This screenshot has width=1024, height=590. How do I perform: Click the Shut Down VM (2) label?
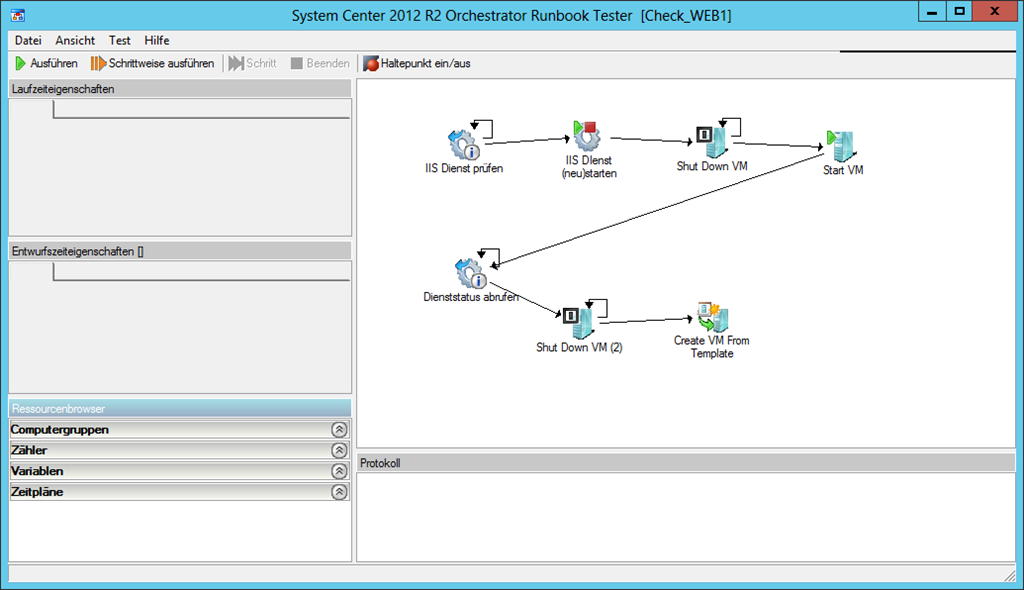(579, 348)
